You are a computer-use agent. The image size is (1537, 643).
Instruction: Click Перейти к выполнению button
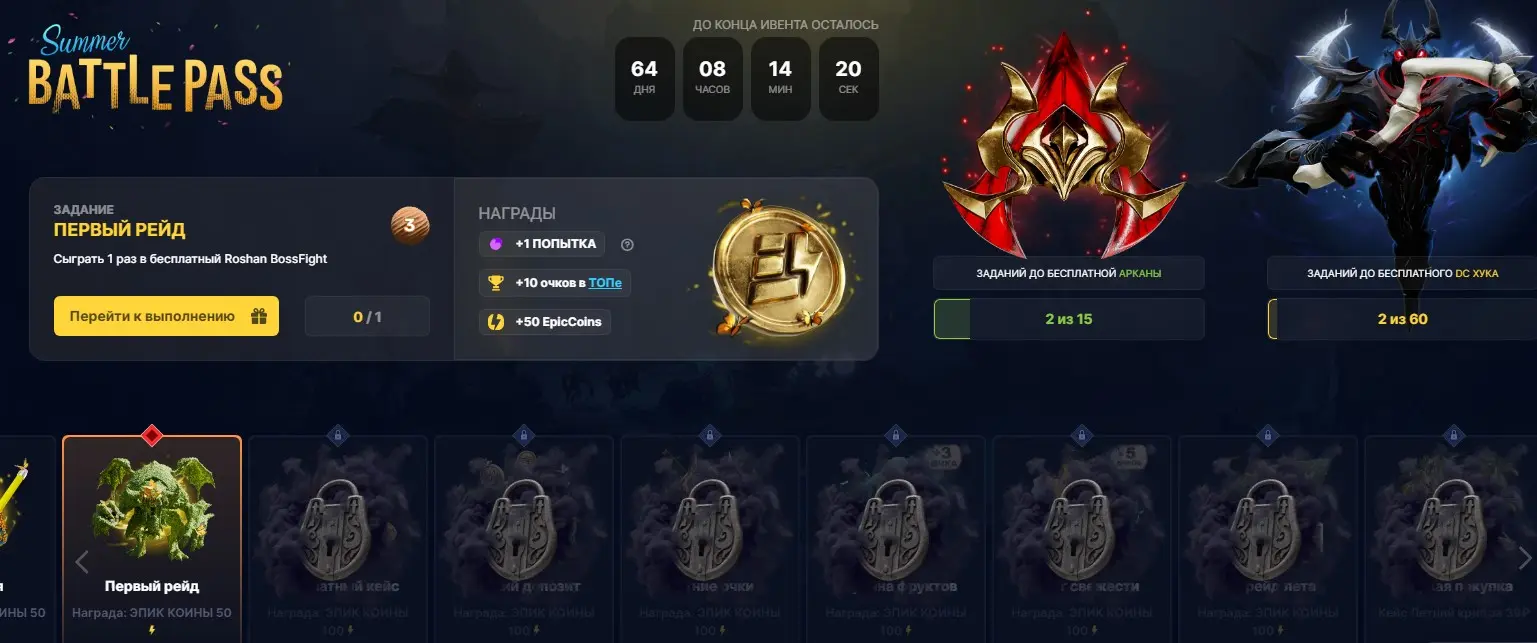coord(166,316)
